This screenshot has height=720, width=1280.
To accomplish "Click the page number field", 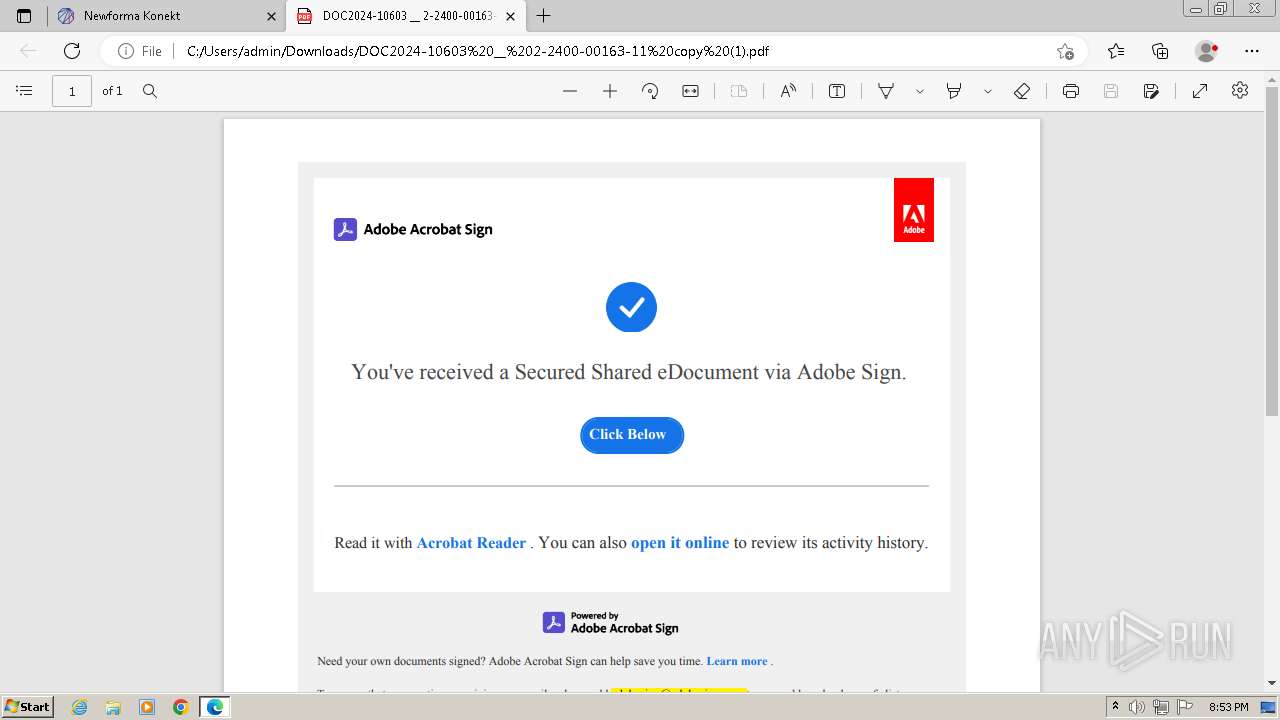I will point(72,91).
